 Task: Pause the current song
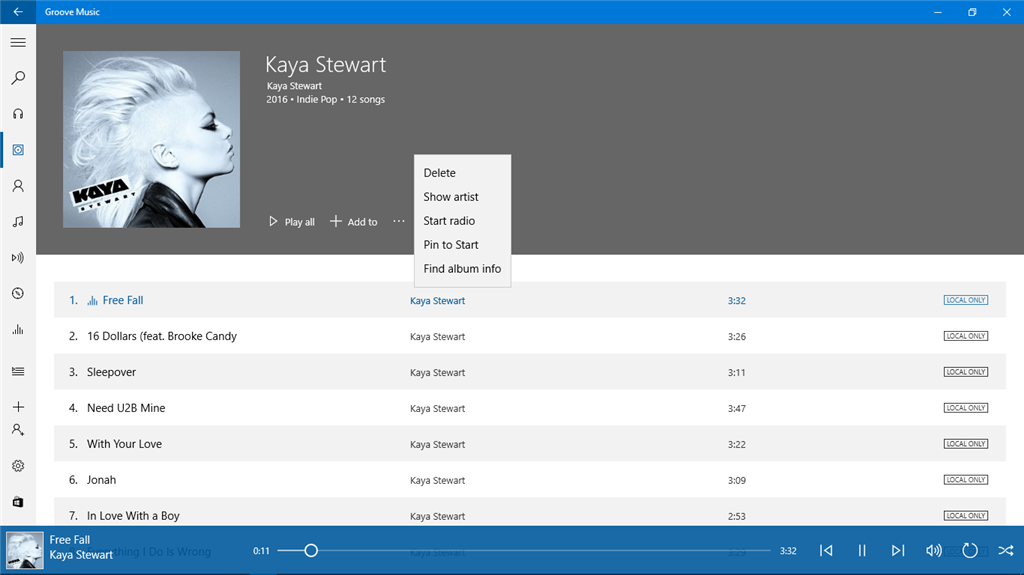pyautogui.click(x=862, y=551)
